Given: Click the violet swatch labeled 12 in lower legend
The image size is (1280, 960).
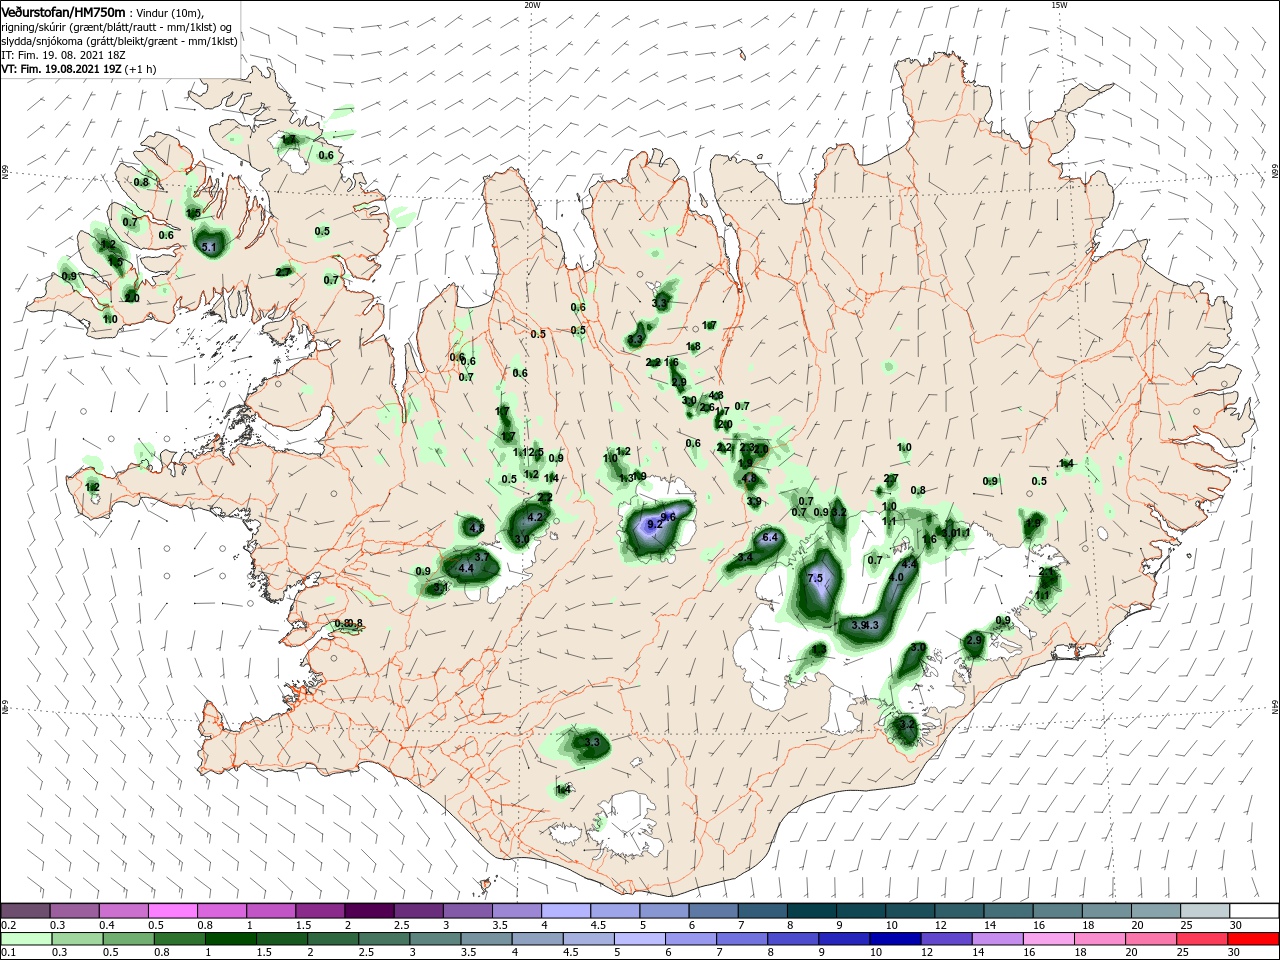Looking at the screenshot, I should tap(944, 939).
